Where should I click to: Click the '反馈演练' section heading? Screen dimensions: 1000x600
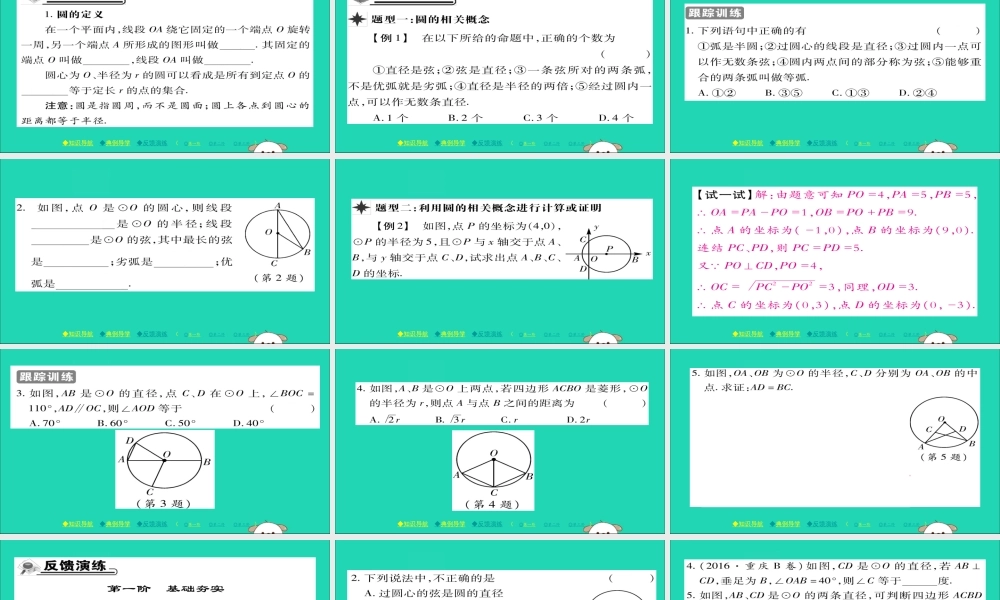(74, 566)
